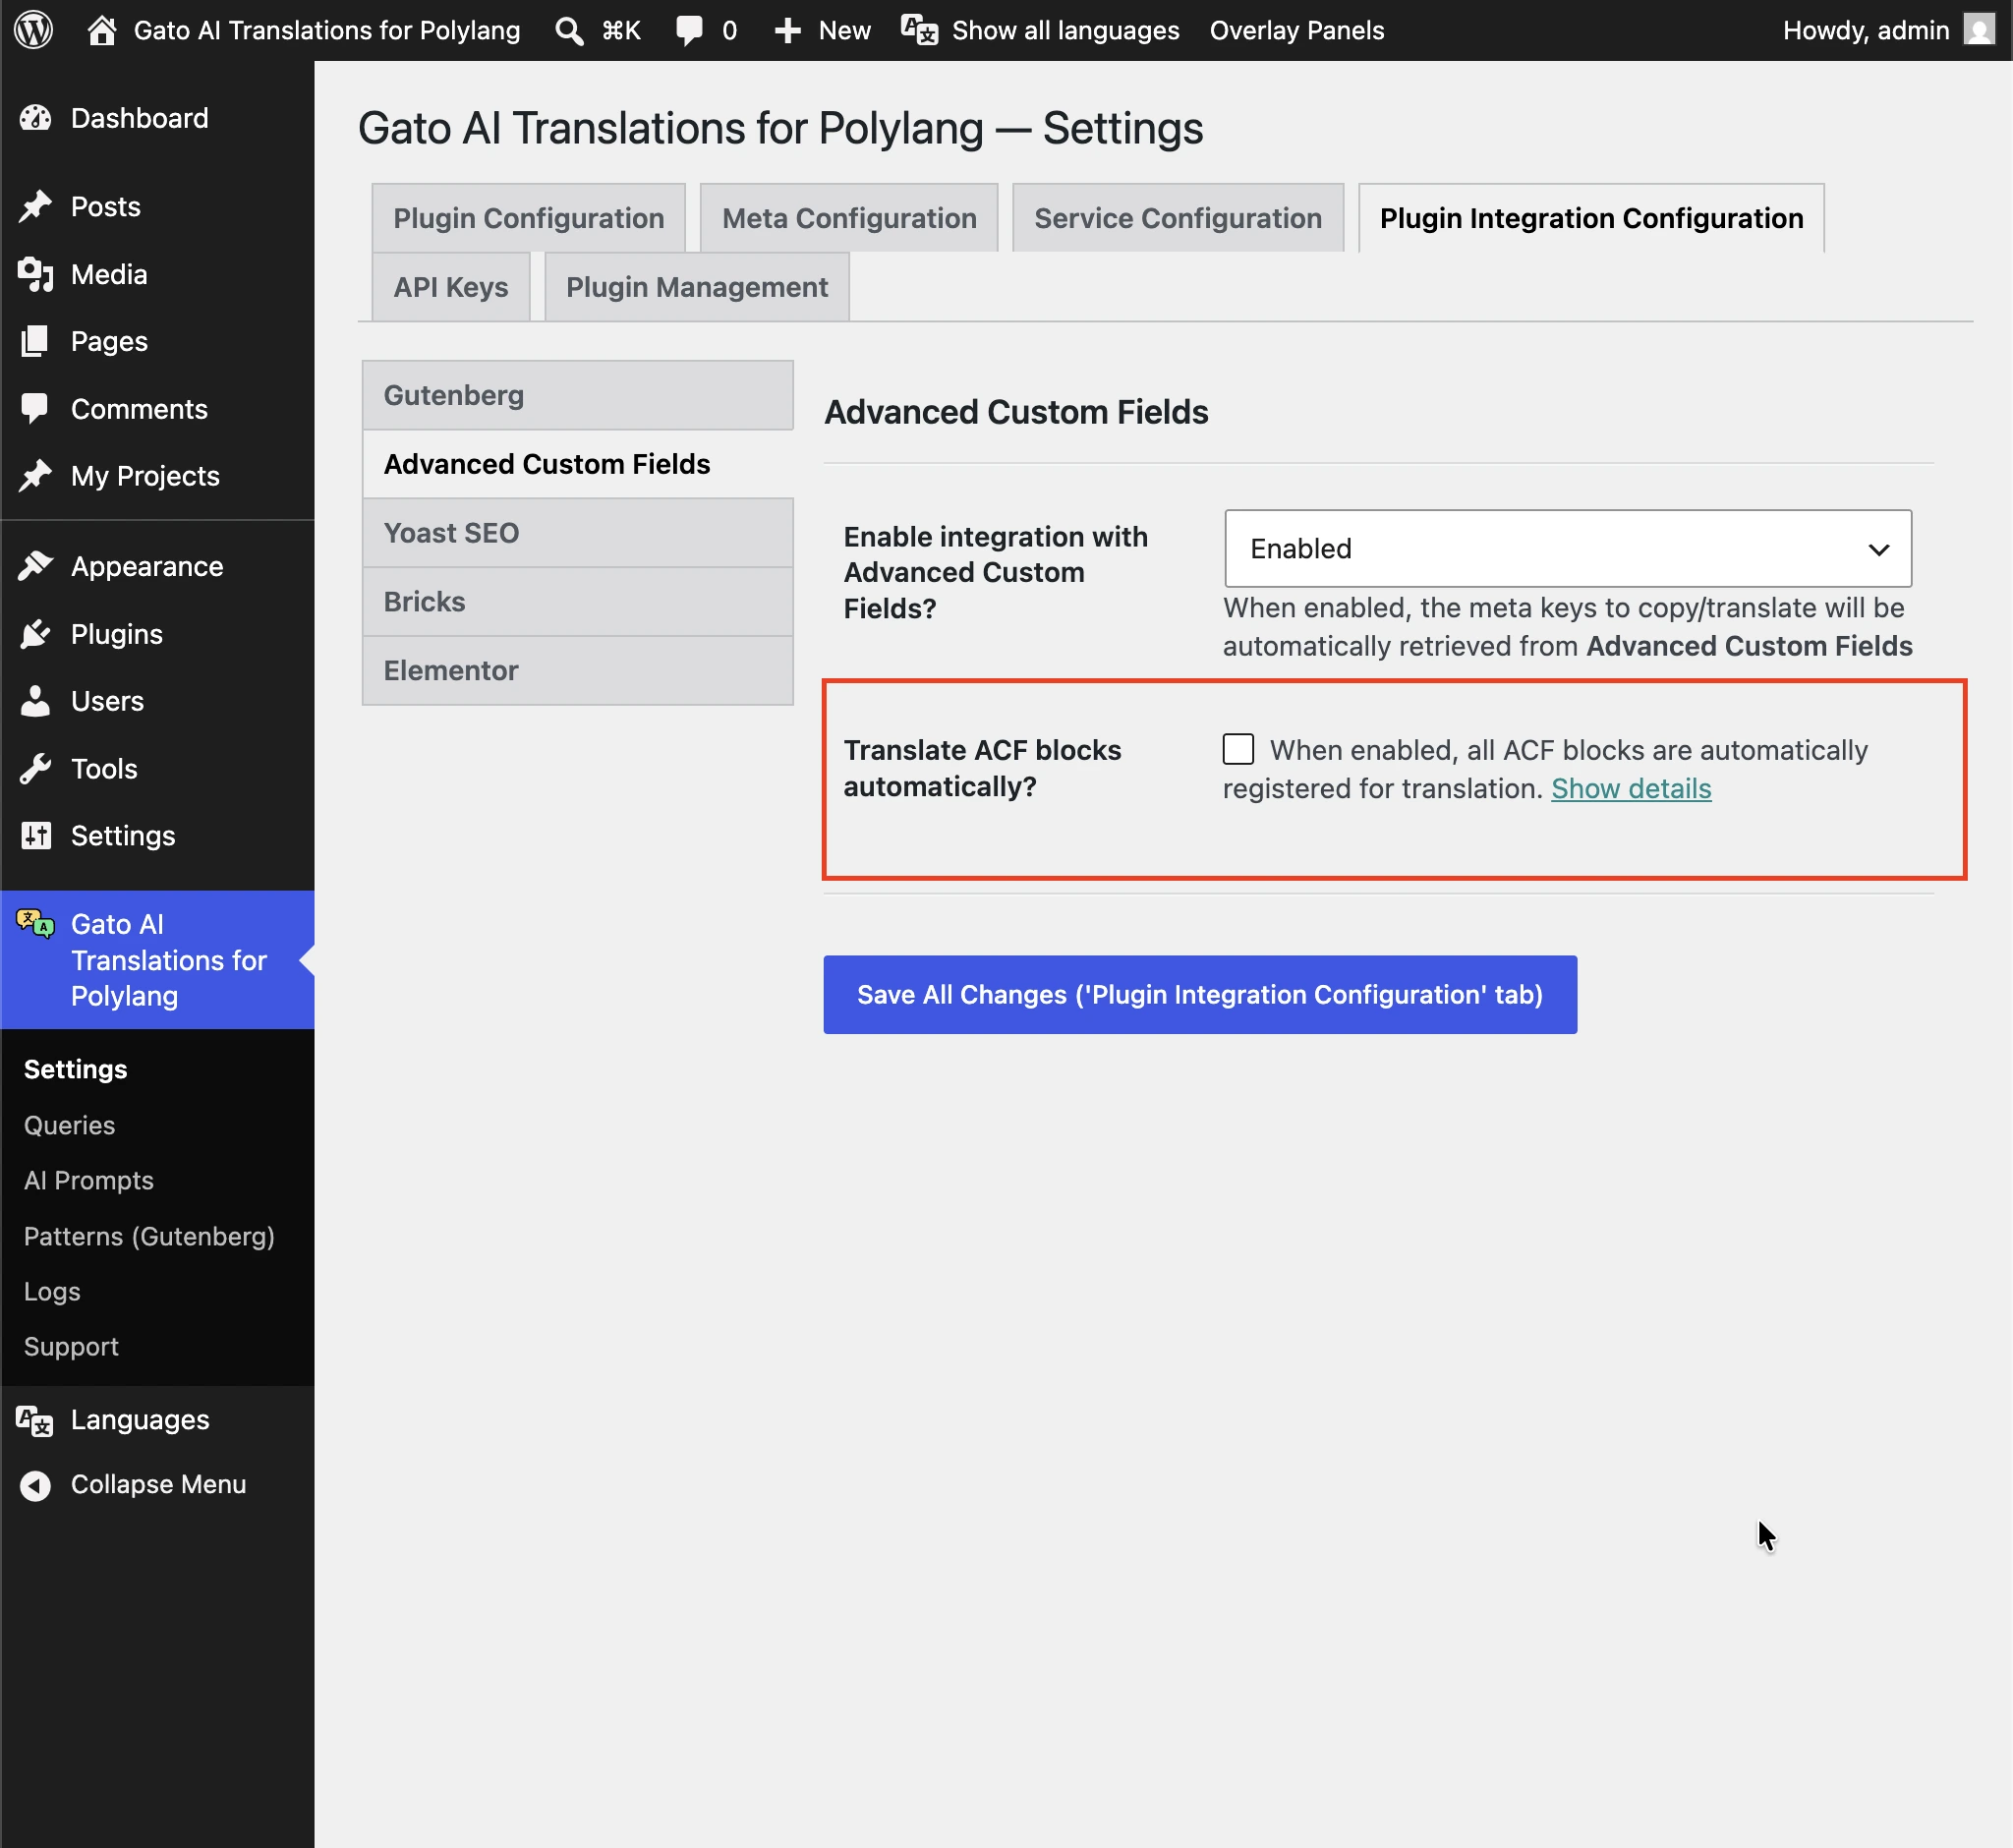Enable Translate ACF blocks automatically checkbox
Image resolution: width=2013 pixels, height=1848 pixels.
click(x=1238, y=749)
